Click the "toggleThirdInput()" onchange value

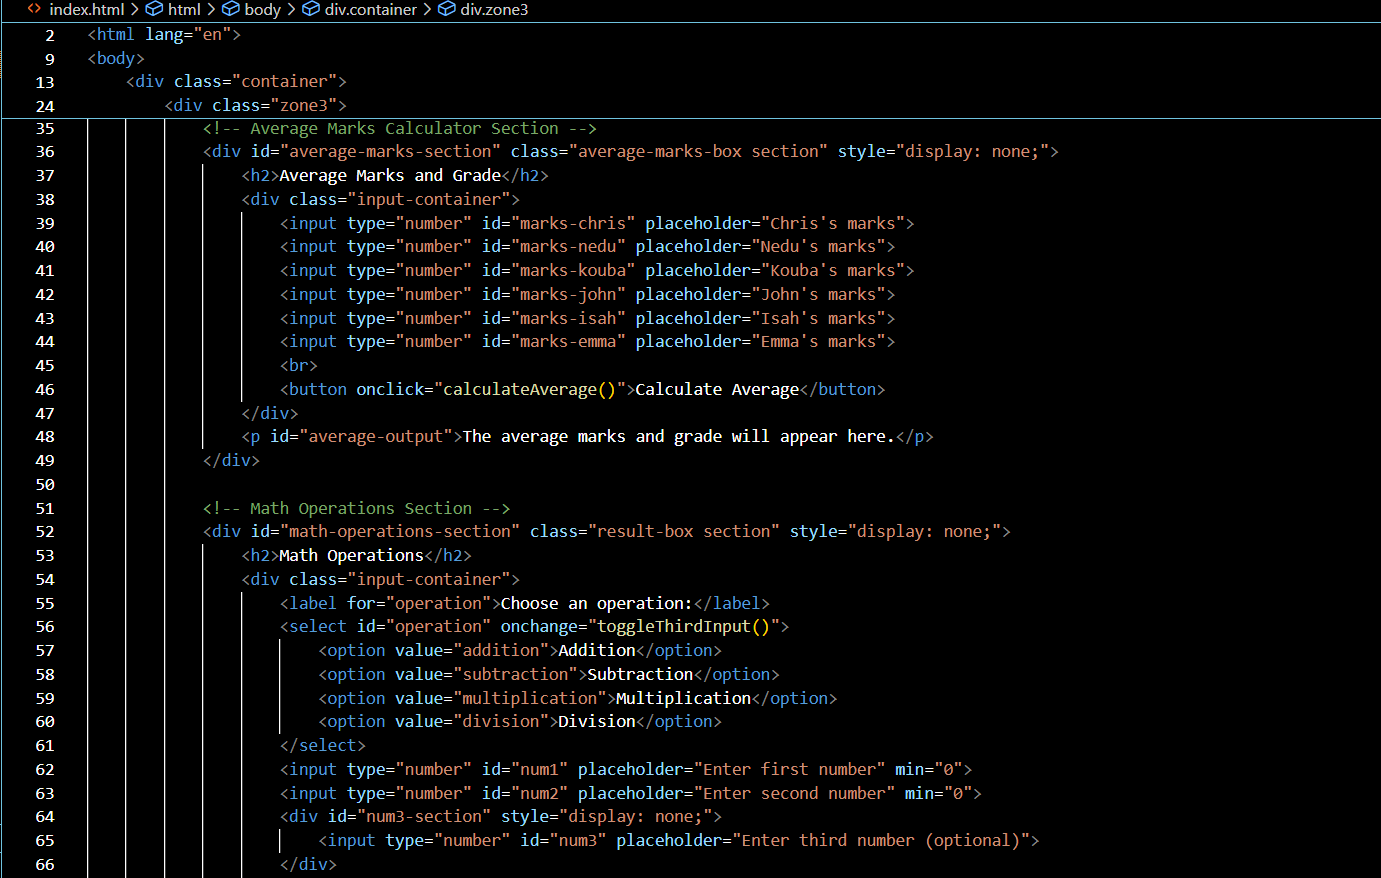pyautogui.click(x=684, y=627)
